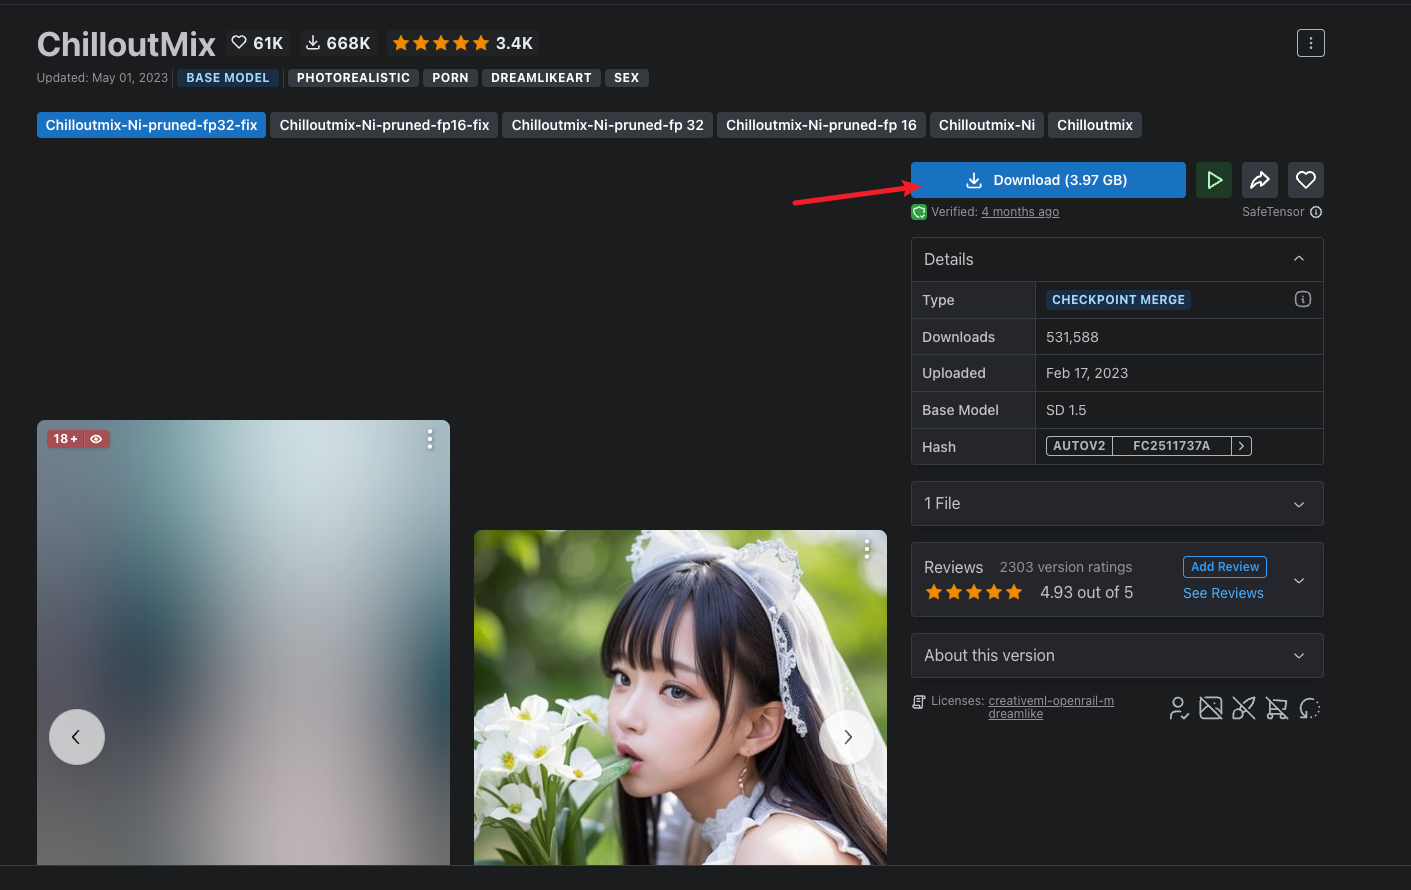Click the Add Review button
The width and height of the screenshot is (1411, 890).
click(1225, 567)
